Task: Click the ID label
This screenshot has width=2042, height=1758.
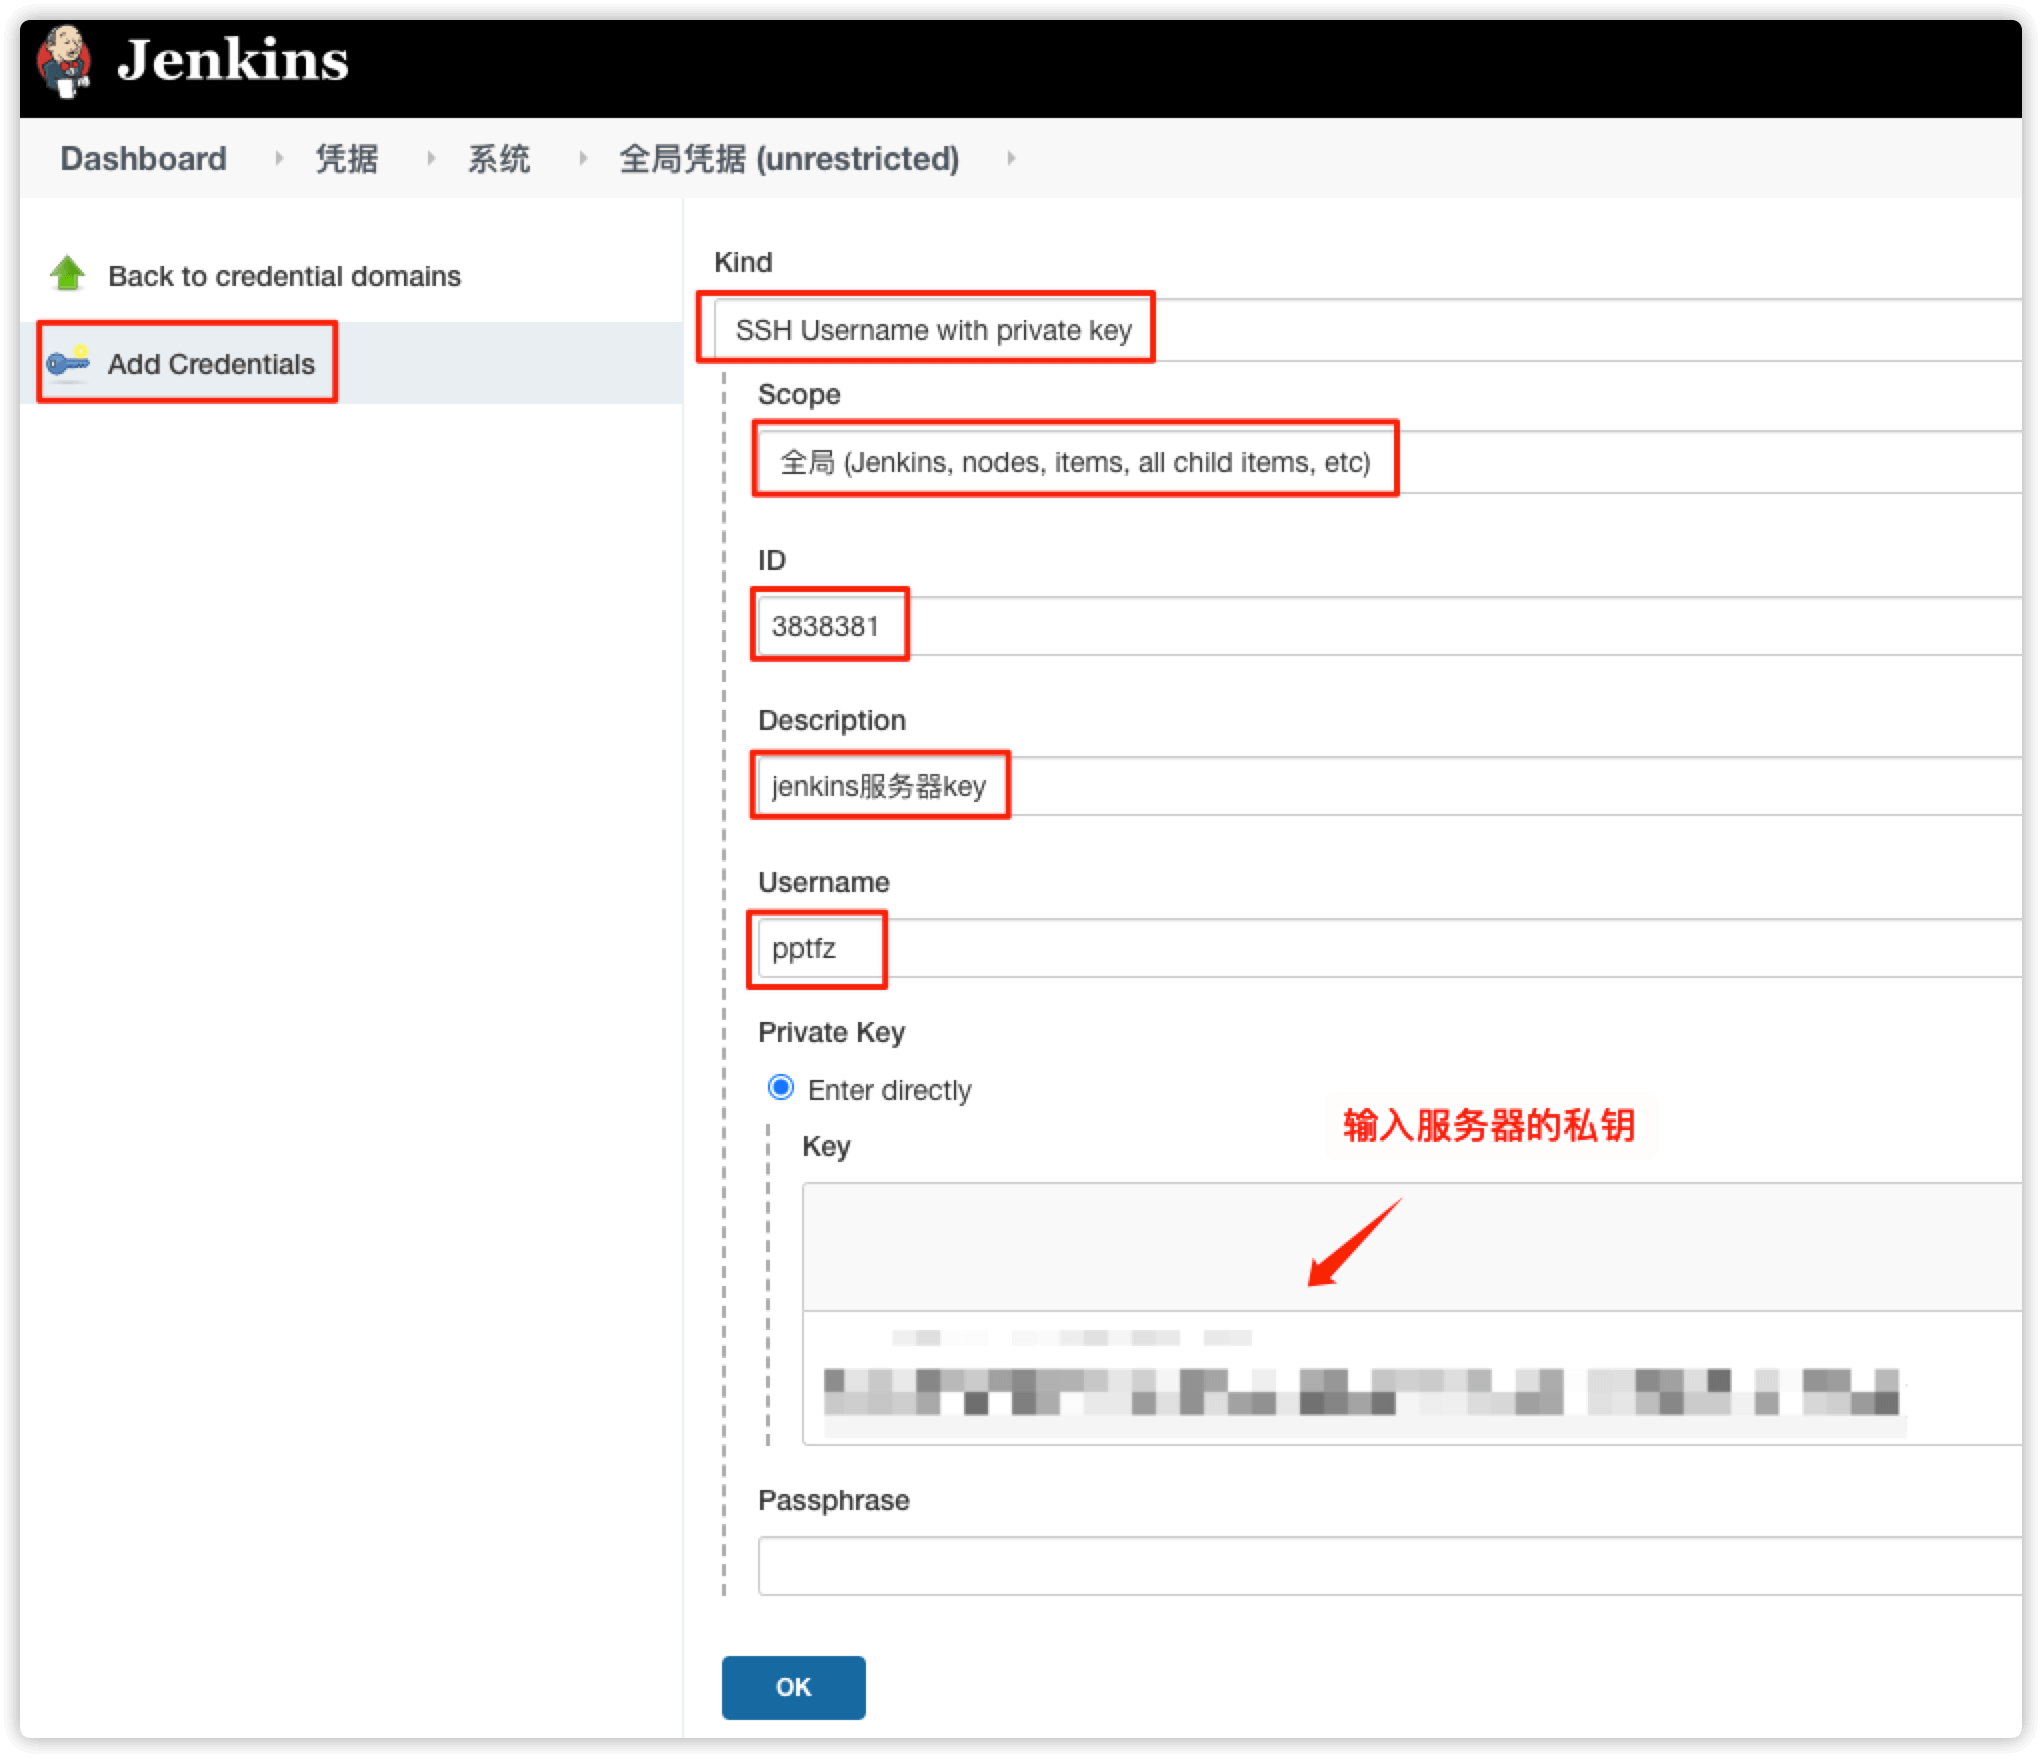Action: [772, 560]
